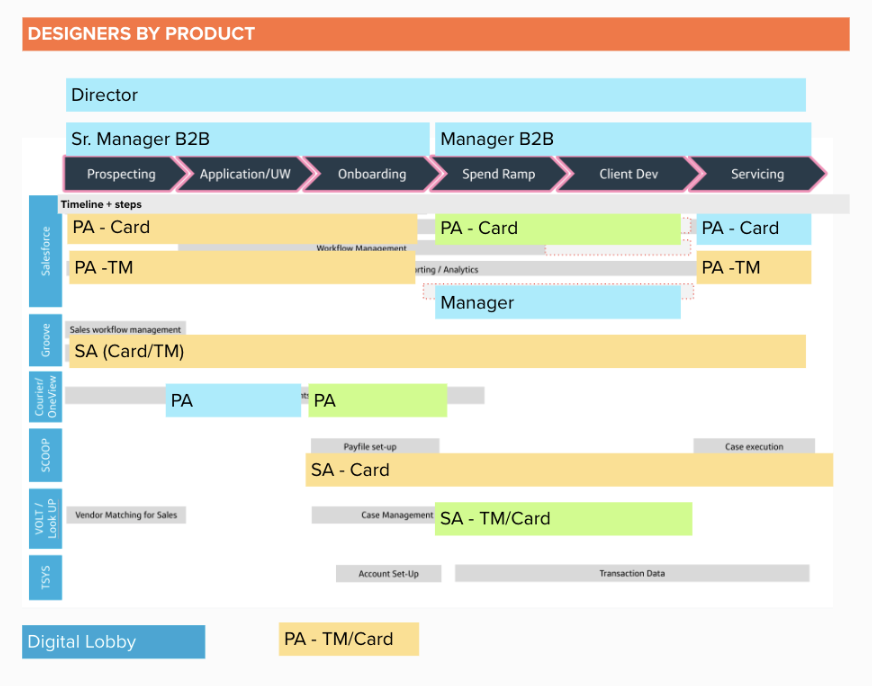Select the Prospecting process chevron
This screenshot has width=872, height=686.
click(122, 173)
